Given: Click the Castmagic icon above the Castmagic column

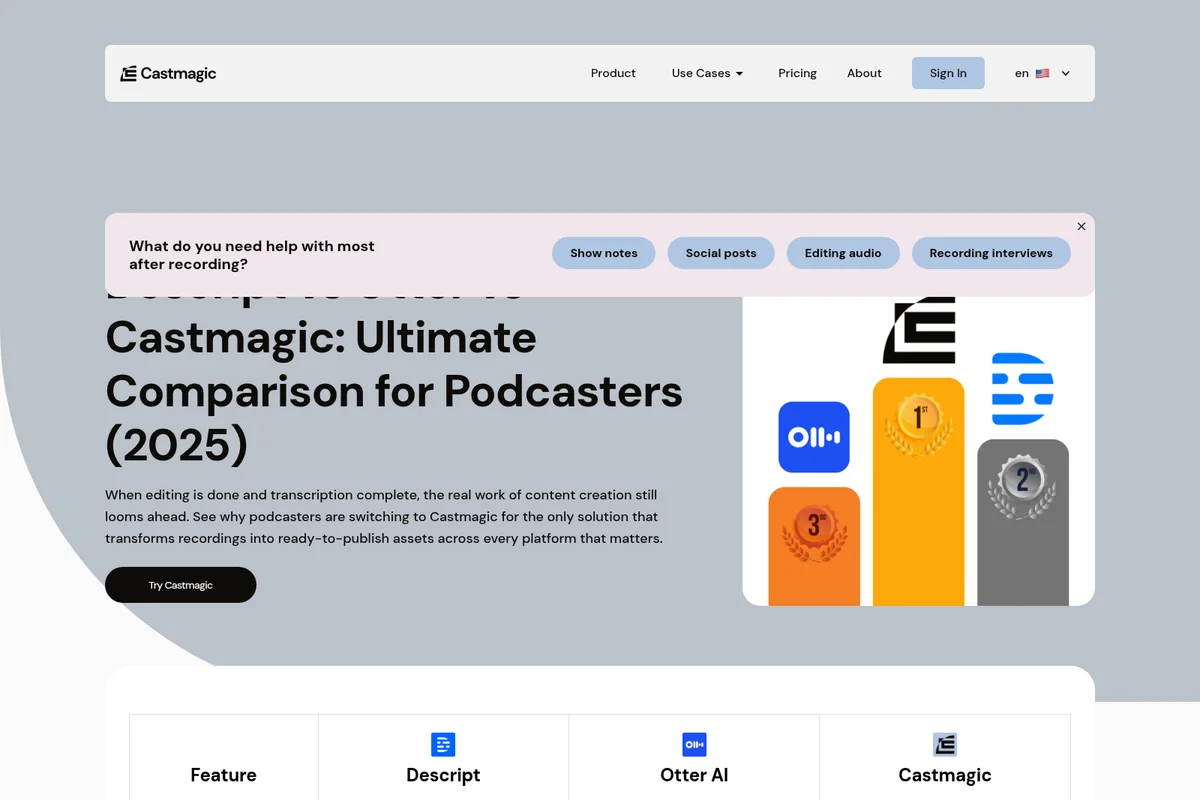Looking at the screenshot, I should [945, 744].
